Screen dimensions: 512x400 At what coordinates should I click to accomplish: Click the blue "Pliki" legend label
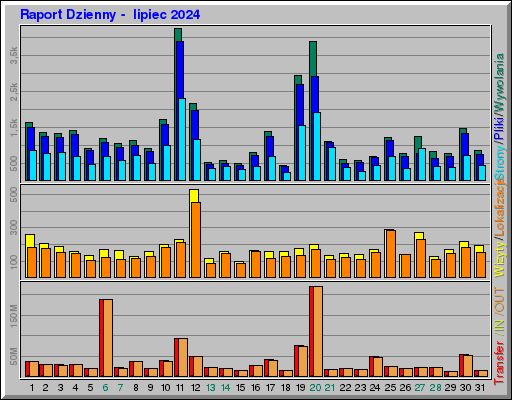pos(499,128)
